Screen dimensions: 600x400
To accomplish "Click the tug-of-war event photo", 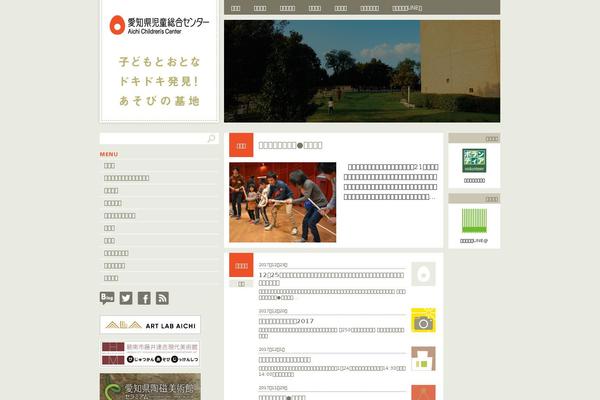I will point(282,202).
